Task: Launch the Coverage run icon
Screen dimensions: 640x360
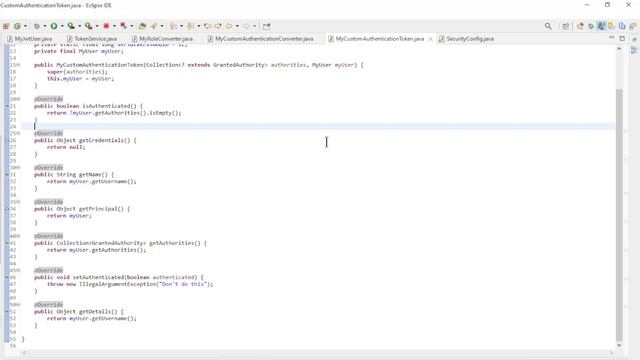Action: (71, 26)
